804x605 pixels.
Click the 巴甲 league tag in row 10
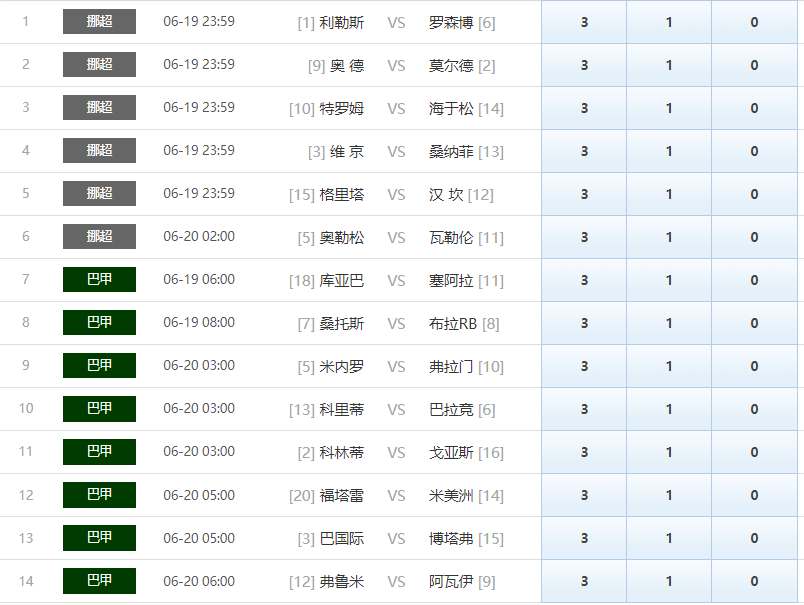(99, 409)
